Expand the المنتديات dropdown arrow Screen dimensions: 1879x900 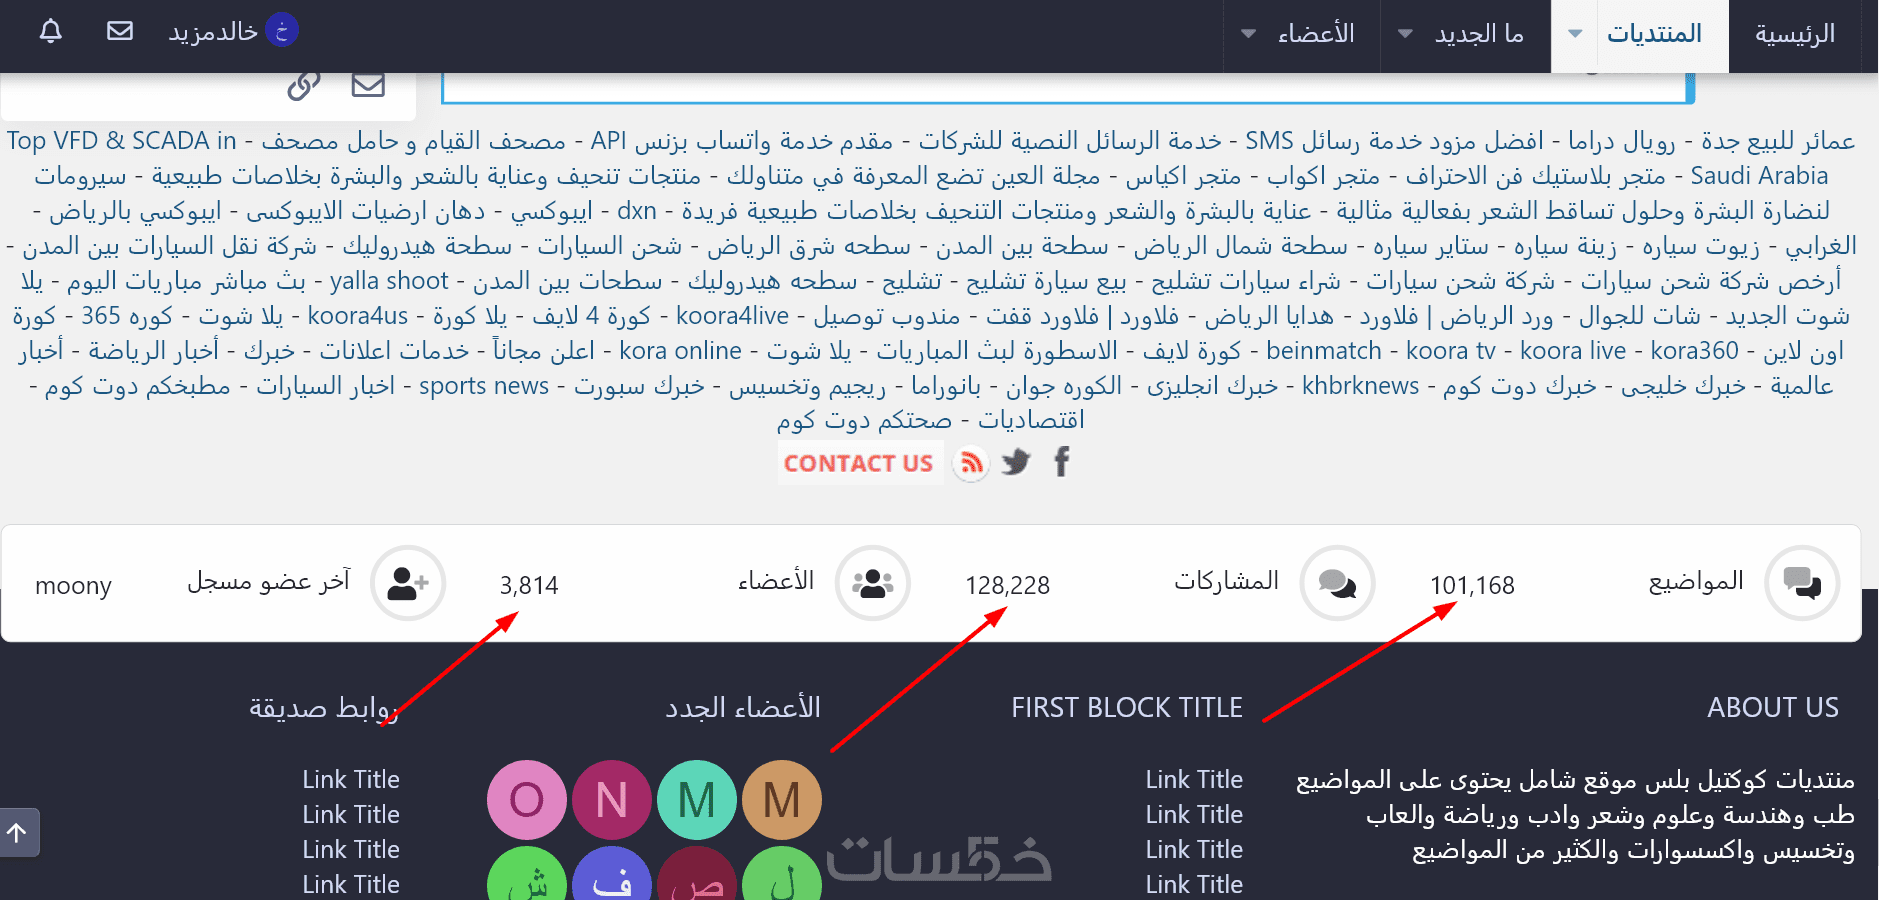pos(1575,34)
